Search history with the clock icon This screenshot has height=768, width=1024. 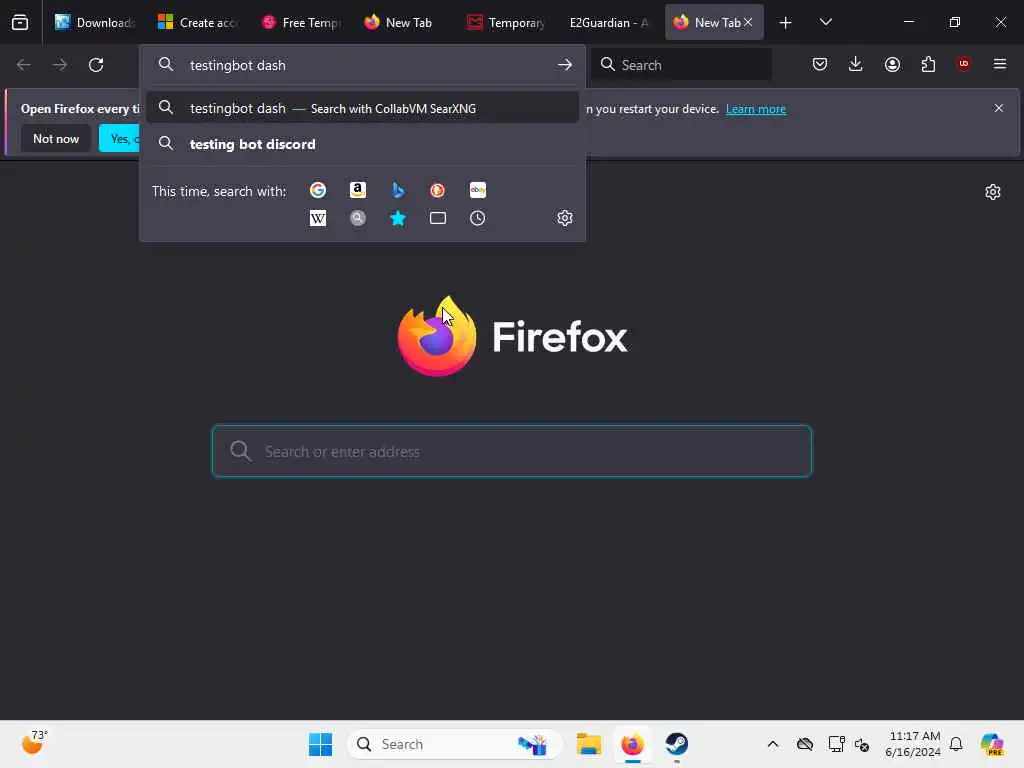(478, 218)
